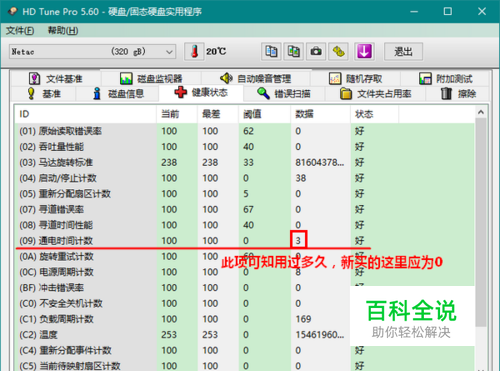Screen dimensions: 500x371
Task: Open the options wrench icon
Action: [338, 52]
